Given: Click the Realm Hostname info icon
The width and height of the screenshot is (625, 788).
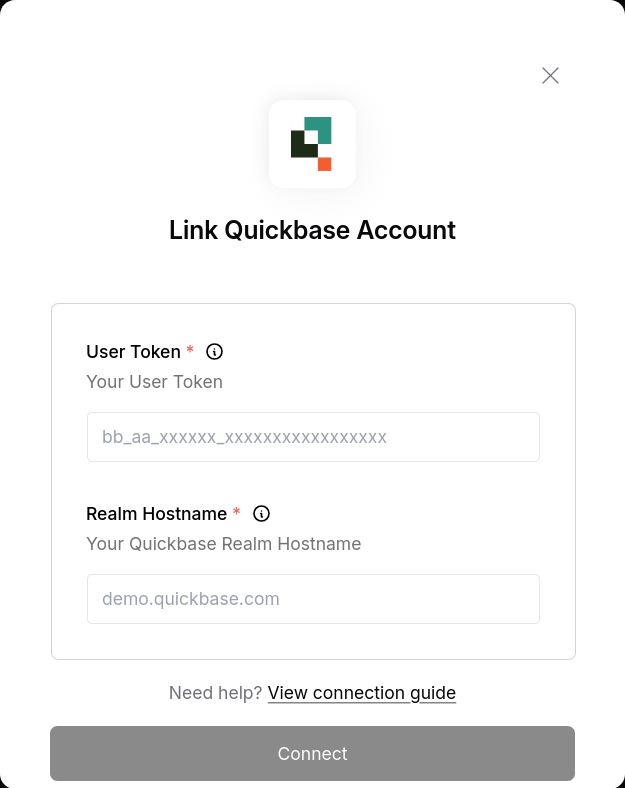Looking at the screenshot, I should 261,514.
